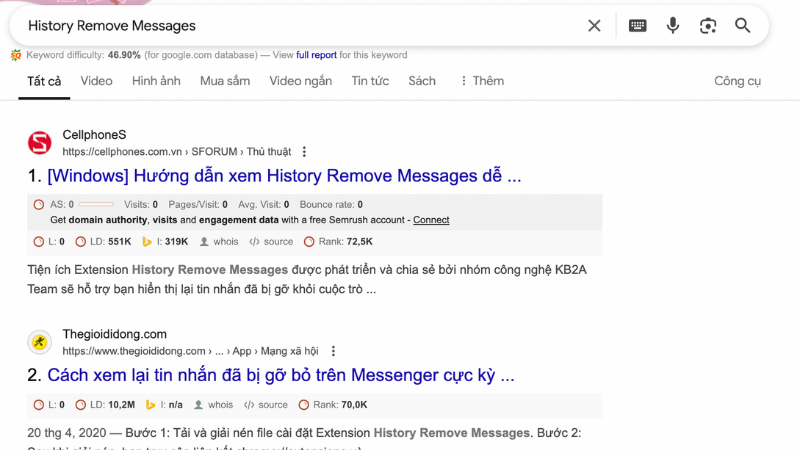Click Bing index I: n/a metric
Screen dimensions: 800x450
pyautogui.click(x=164, y=405)
